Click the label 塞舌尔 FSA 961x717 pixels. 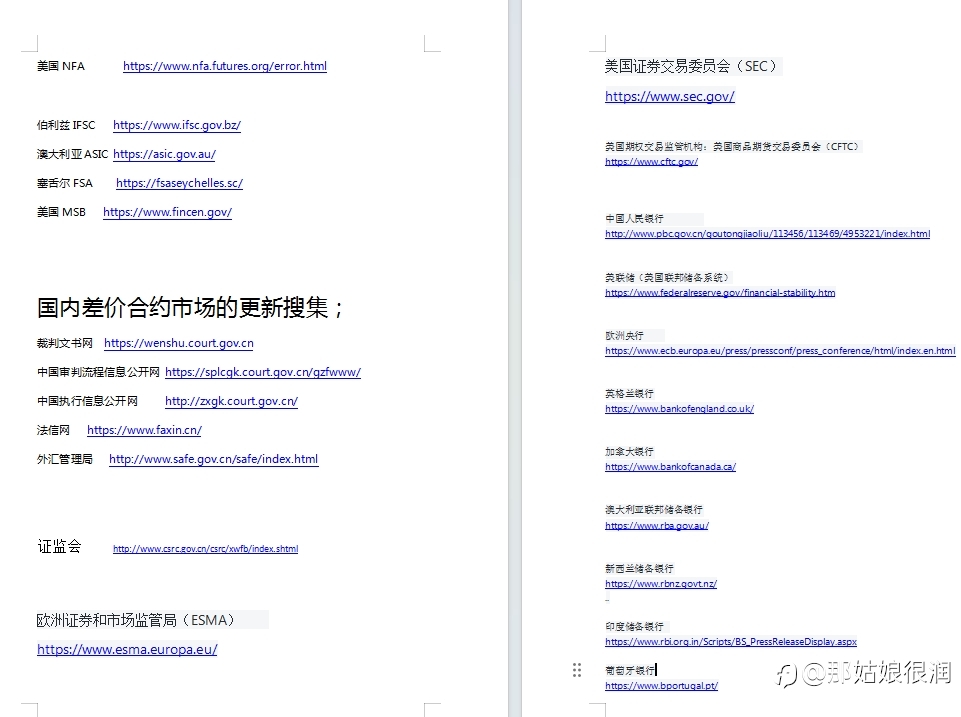point(65,183)
